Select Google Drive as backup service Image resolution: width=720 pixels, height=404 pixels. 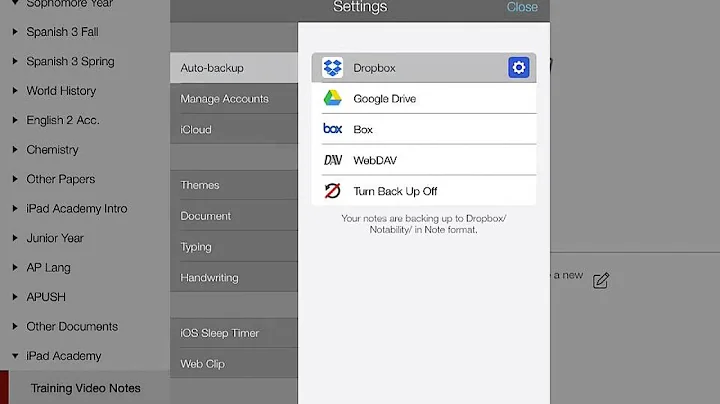click(423, 98)
